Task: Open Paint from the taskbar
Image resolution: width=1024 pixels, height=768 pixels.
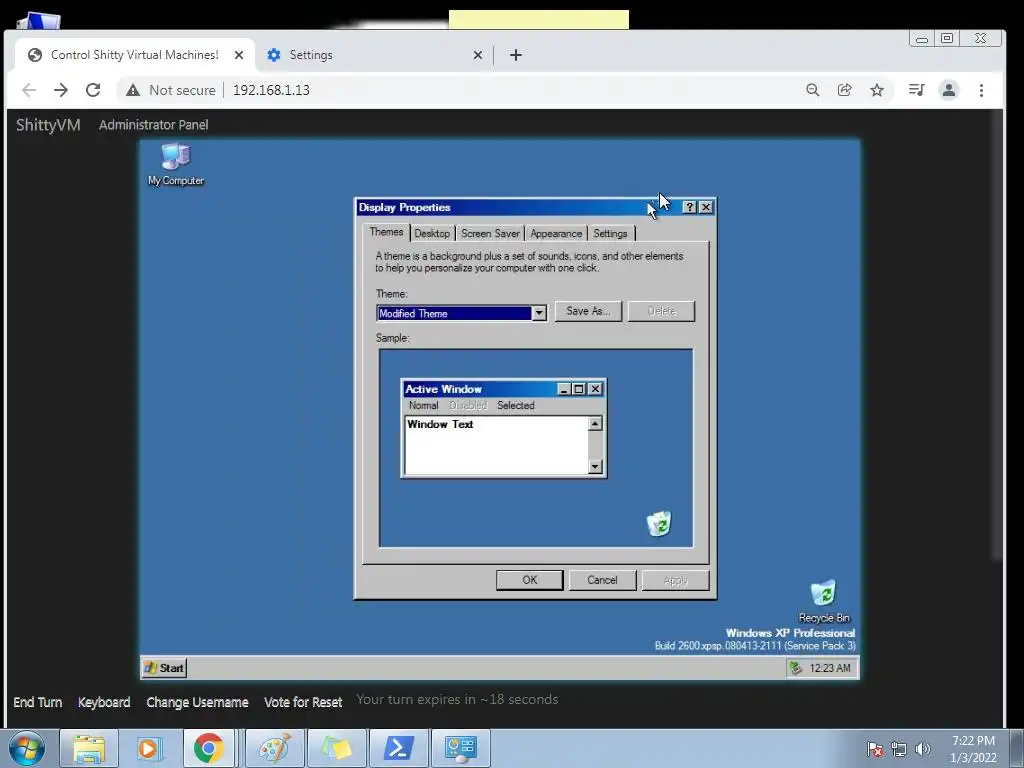Action: click(x=274, y=748)
